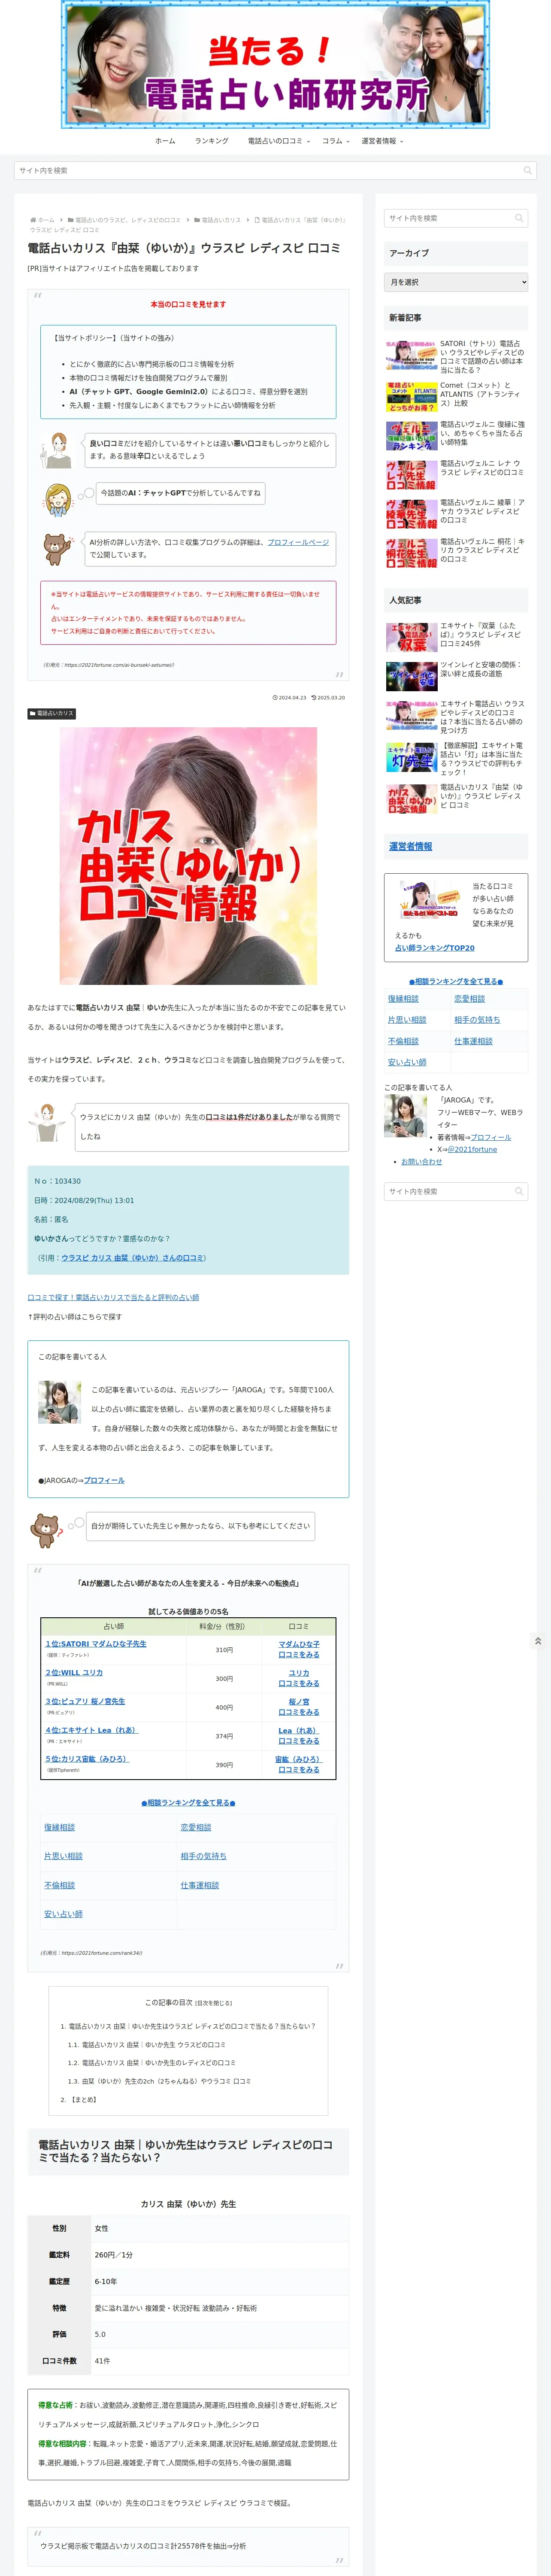Focus the bottom sidebar search field
This screenshot has width=551, height=2576.
click(456, 1191)
